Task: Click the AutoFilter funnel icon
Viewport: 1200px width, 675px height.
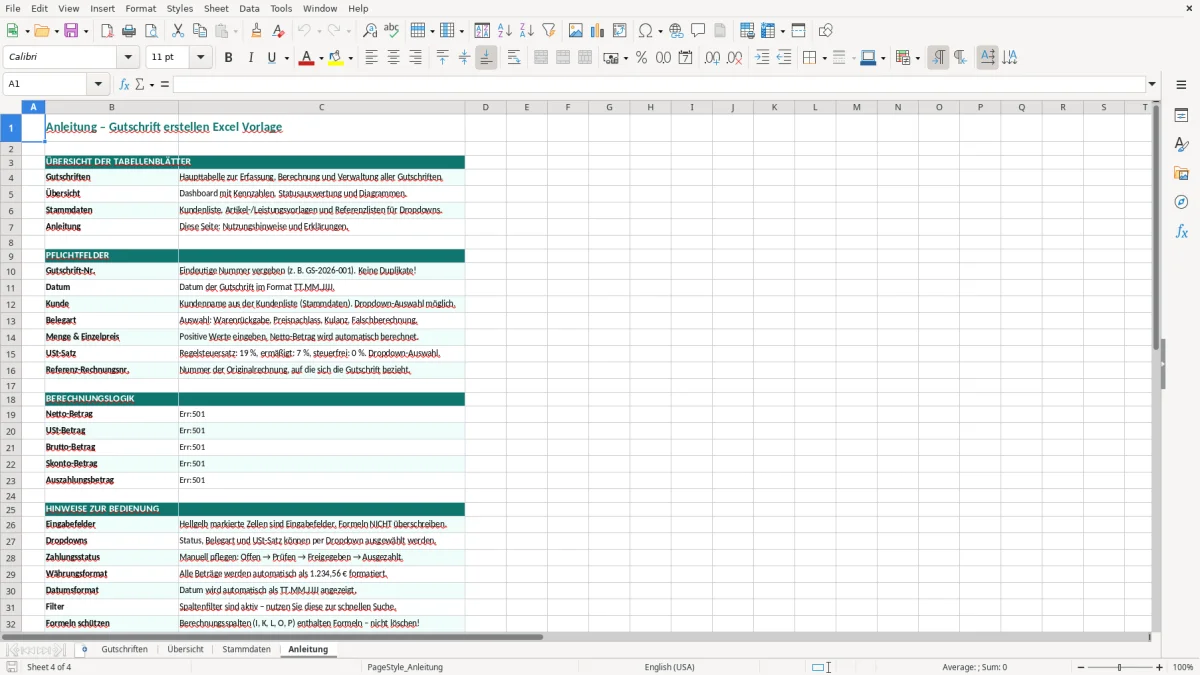Action: (549, 31)
